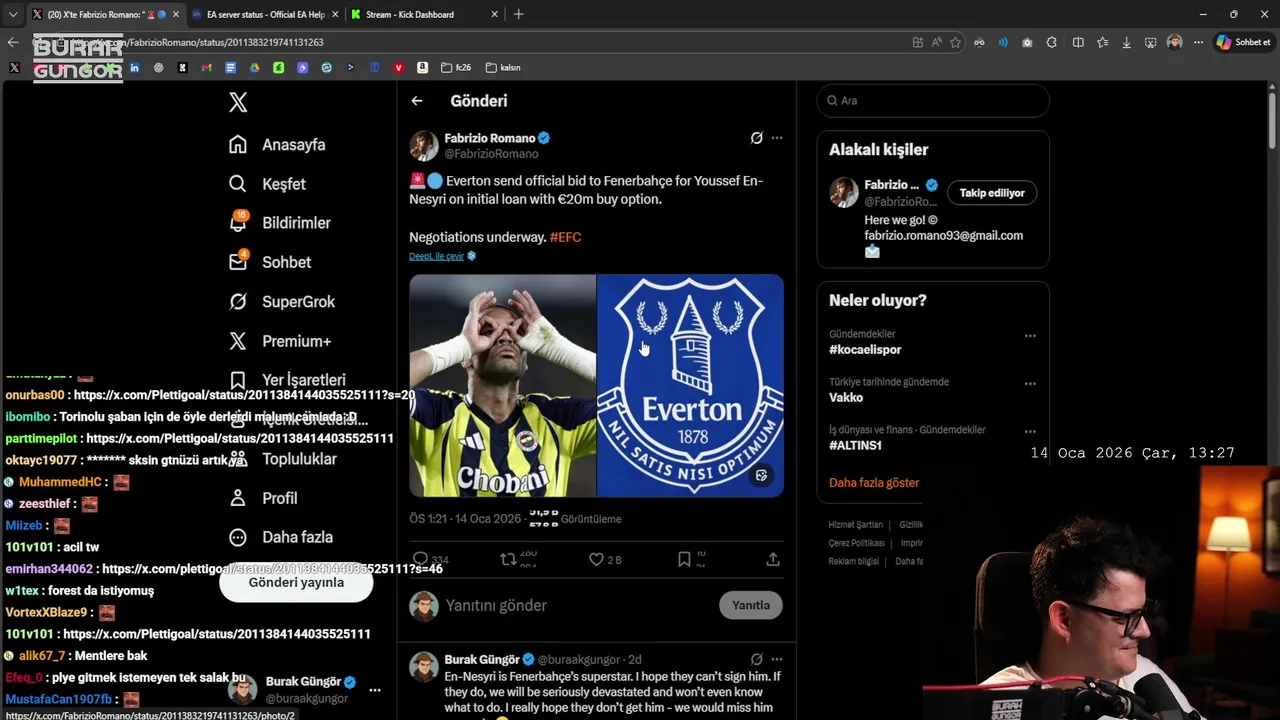Open the #kocaelispor trend
Viewport: 1280px width, 720px height.
click(x=865, y=350)
